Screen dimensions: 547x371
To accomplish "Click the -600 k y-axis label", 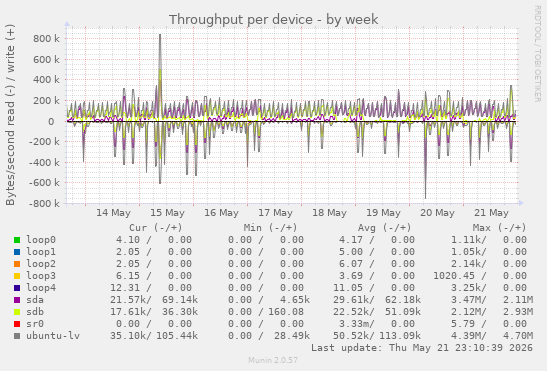I will (44, 183).
